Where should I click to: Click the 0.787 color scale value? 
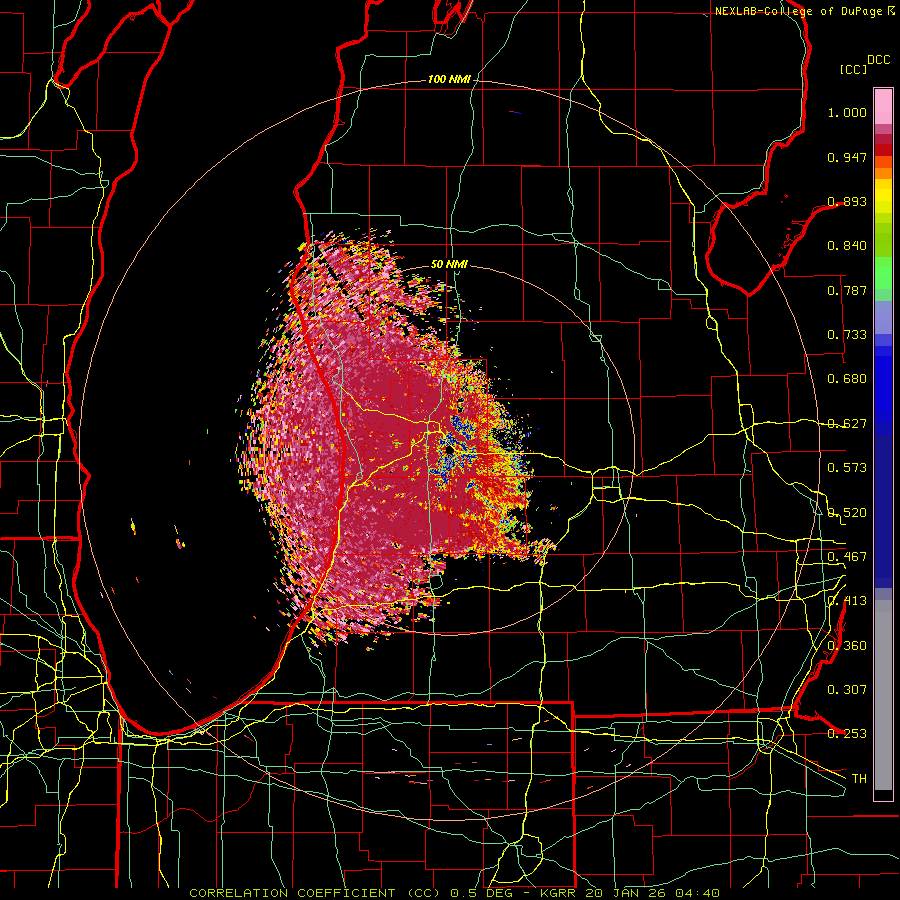(847, 290)
